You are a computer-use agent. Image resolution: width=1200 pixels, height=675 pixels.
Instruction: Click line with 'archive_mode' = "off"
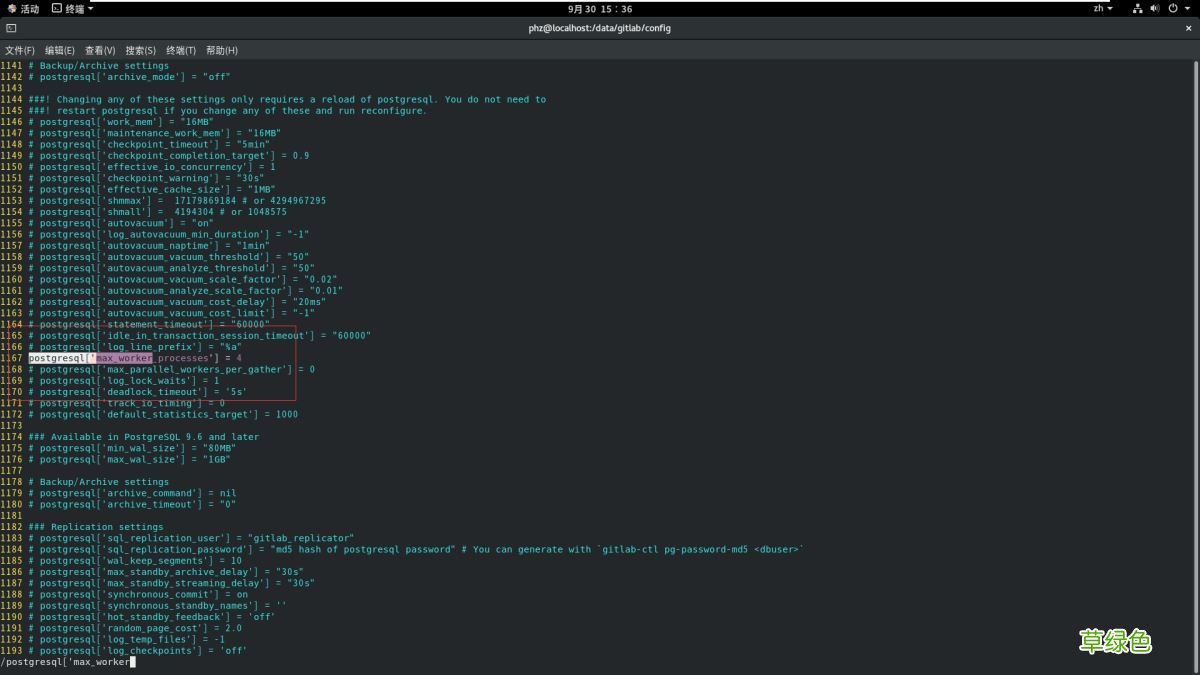tap(130, 77)
